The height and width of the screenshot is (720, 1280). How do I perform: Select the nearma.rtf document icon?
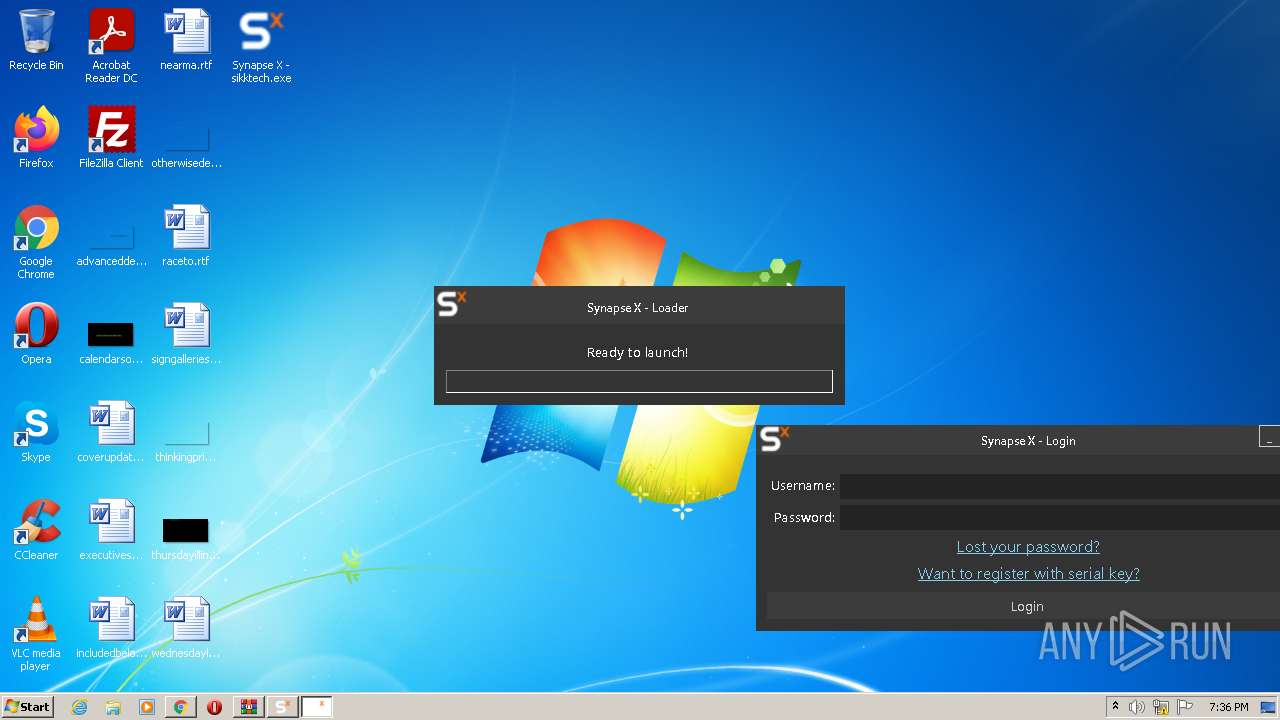[x=186, y=40]
